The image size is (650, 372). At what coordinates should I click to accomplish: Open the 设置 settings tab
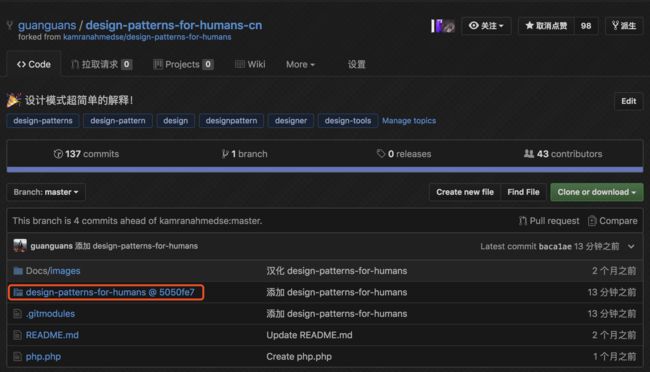357,64
